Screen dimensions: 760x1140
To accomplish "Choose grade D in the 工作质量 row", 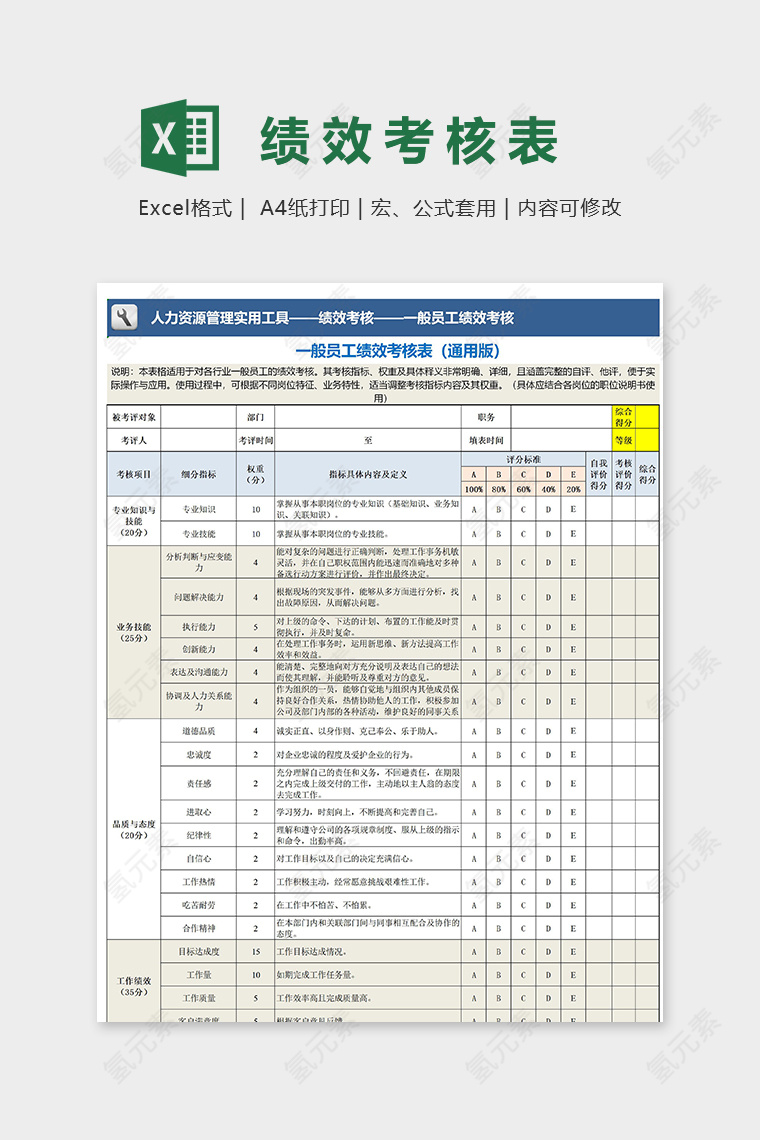I will click(x=548, y=998).
